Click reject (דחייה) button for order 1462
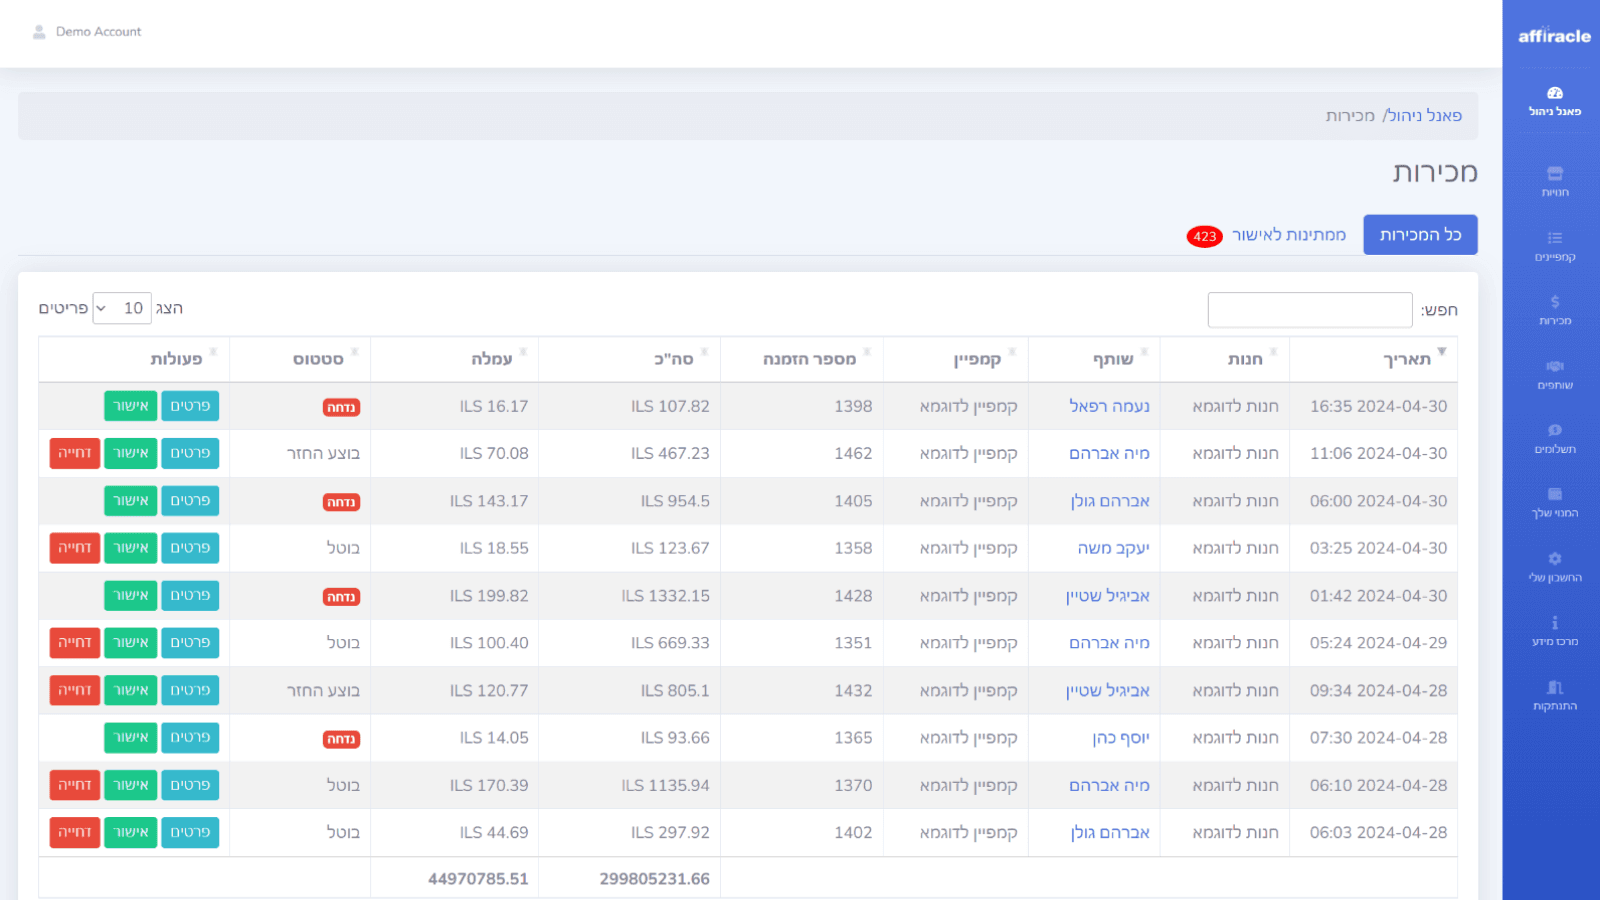1600x900 pixels. click(75, 453)
